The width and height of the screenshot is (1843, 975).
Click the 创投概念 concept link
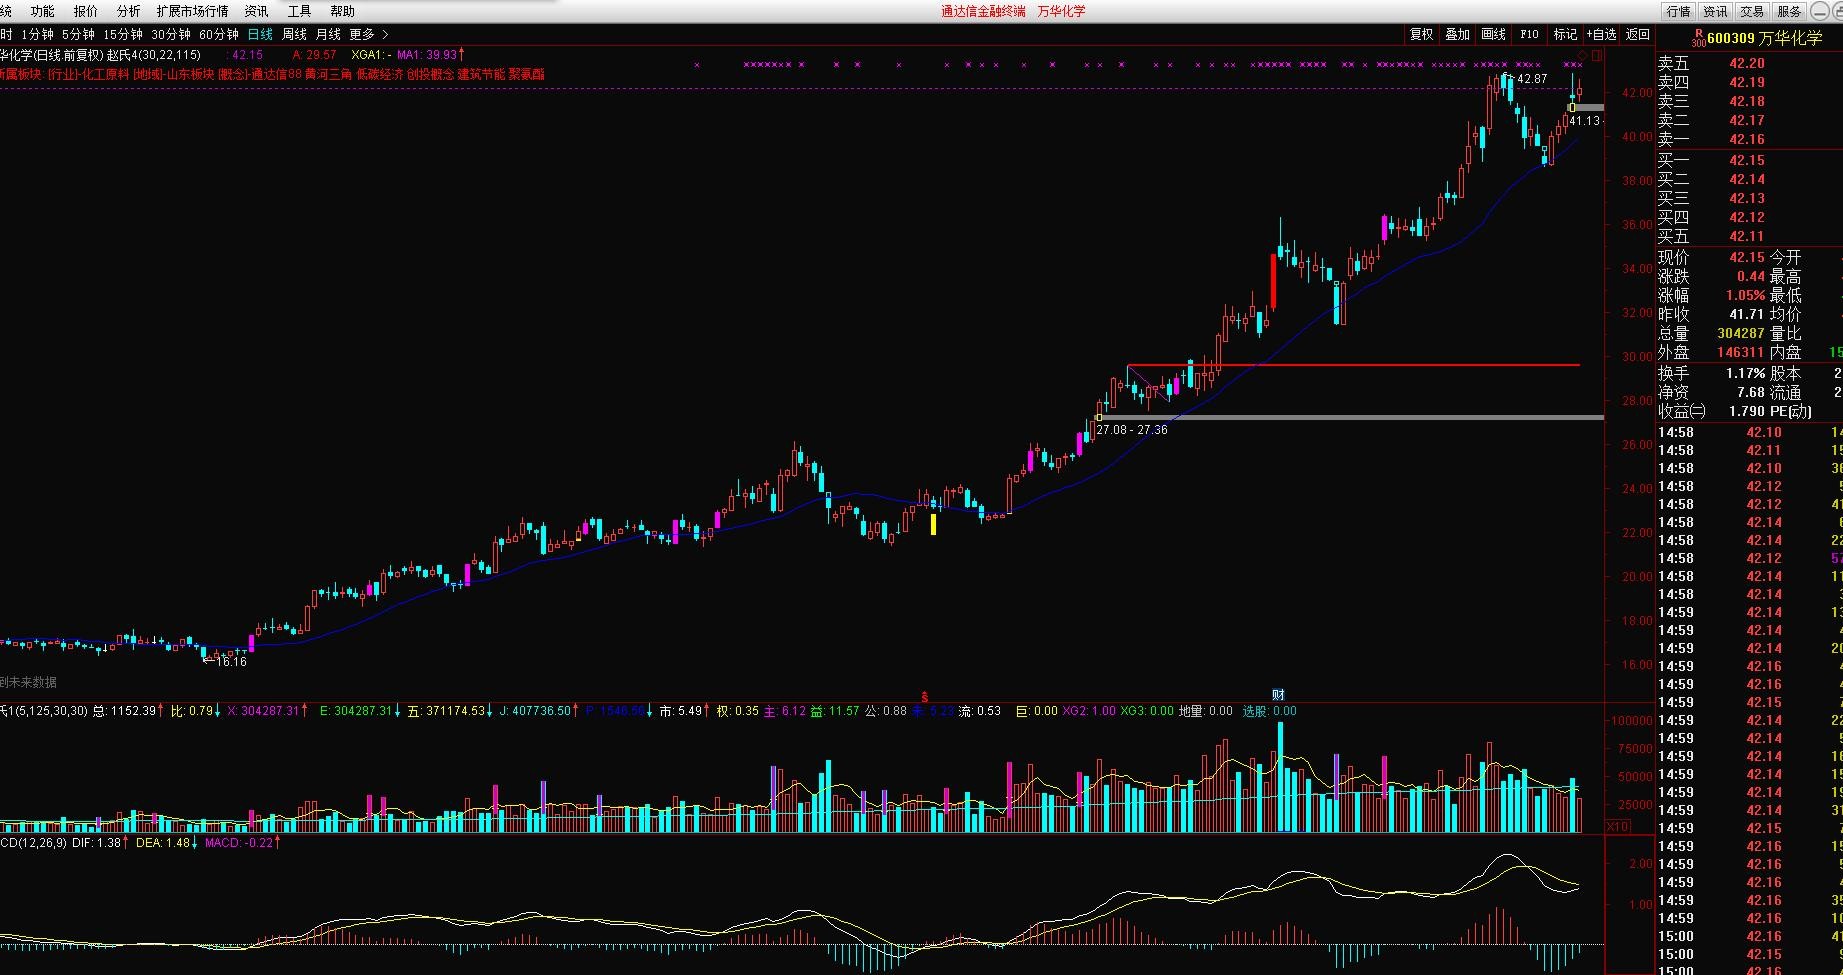click(x=430, y=74)
